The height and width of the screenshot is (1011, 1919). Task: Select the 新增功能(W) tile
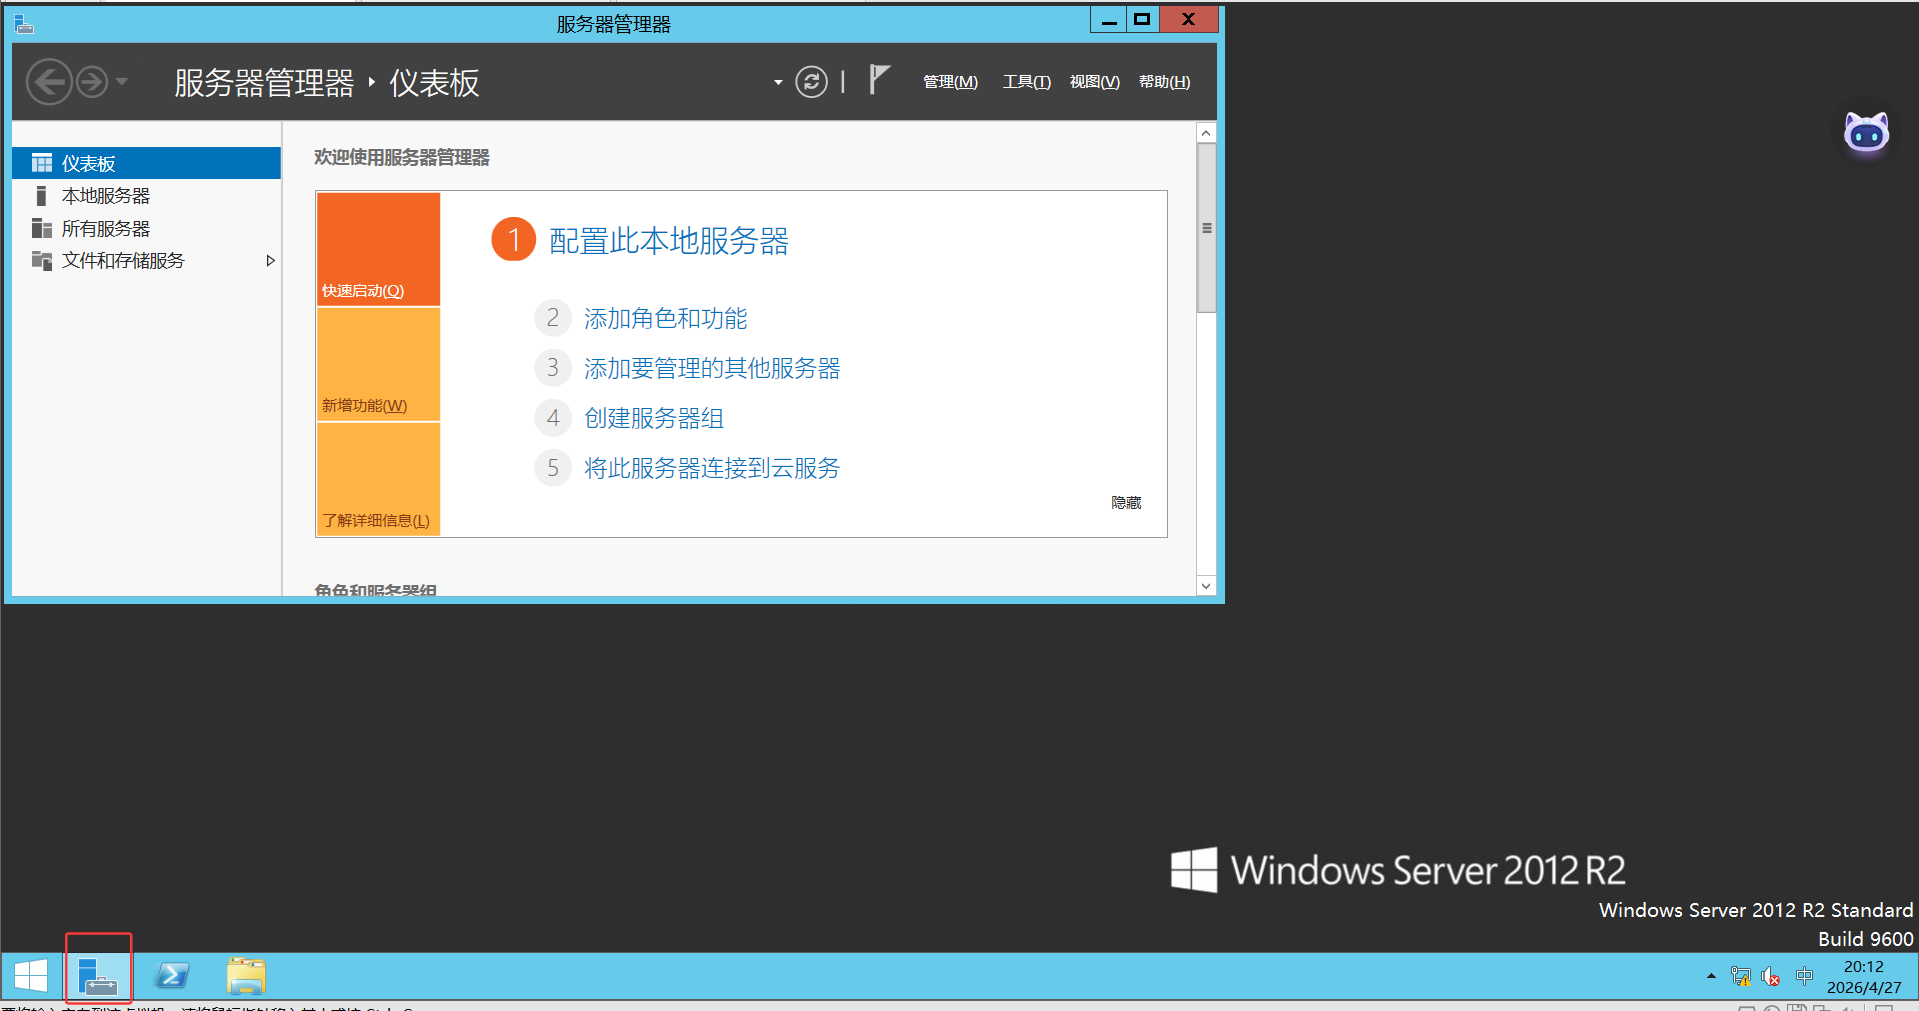(x=378, y=364)
